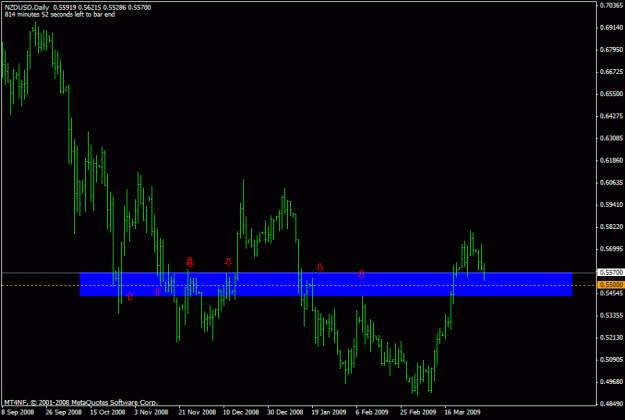625x420 pixels.
Task: Click the 10 Dec 2008 date label
Action: tap(241, 412)
